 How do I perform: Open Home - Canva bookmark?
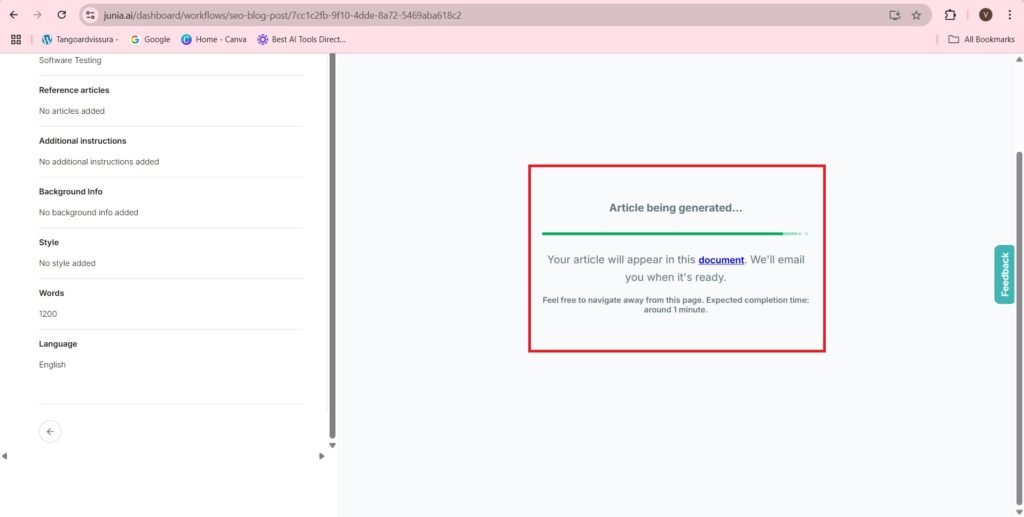point(214,39)
